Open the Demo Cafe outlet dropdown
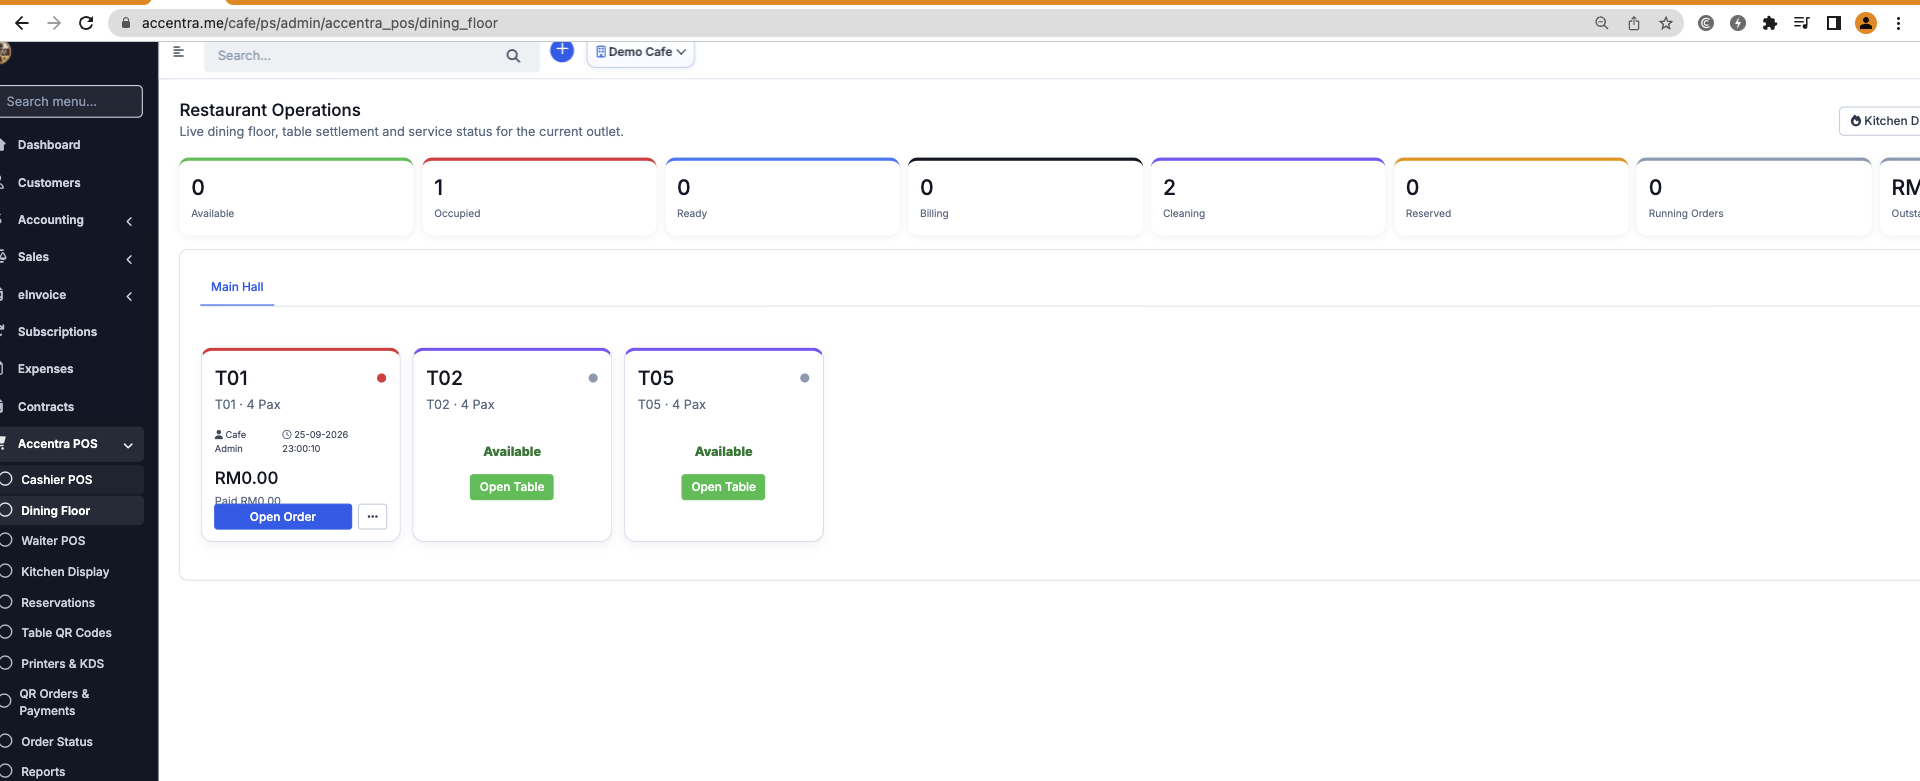This screenshot has width=1920, height=781. point(641,52)
